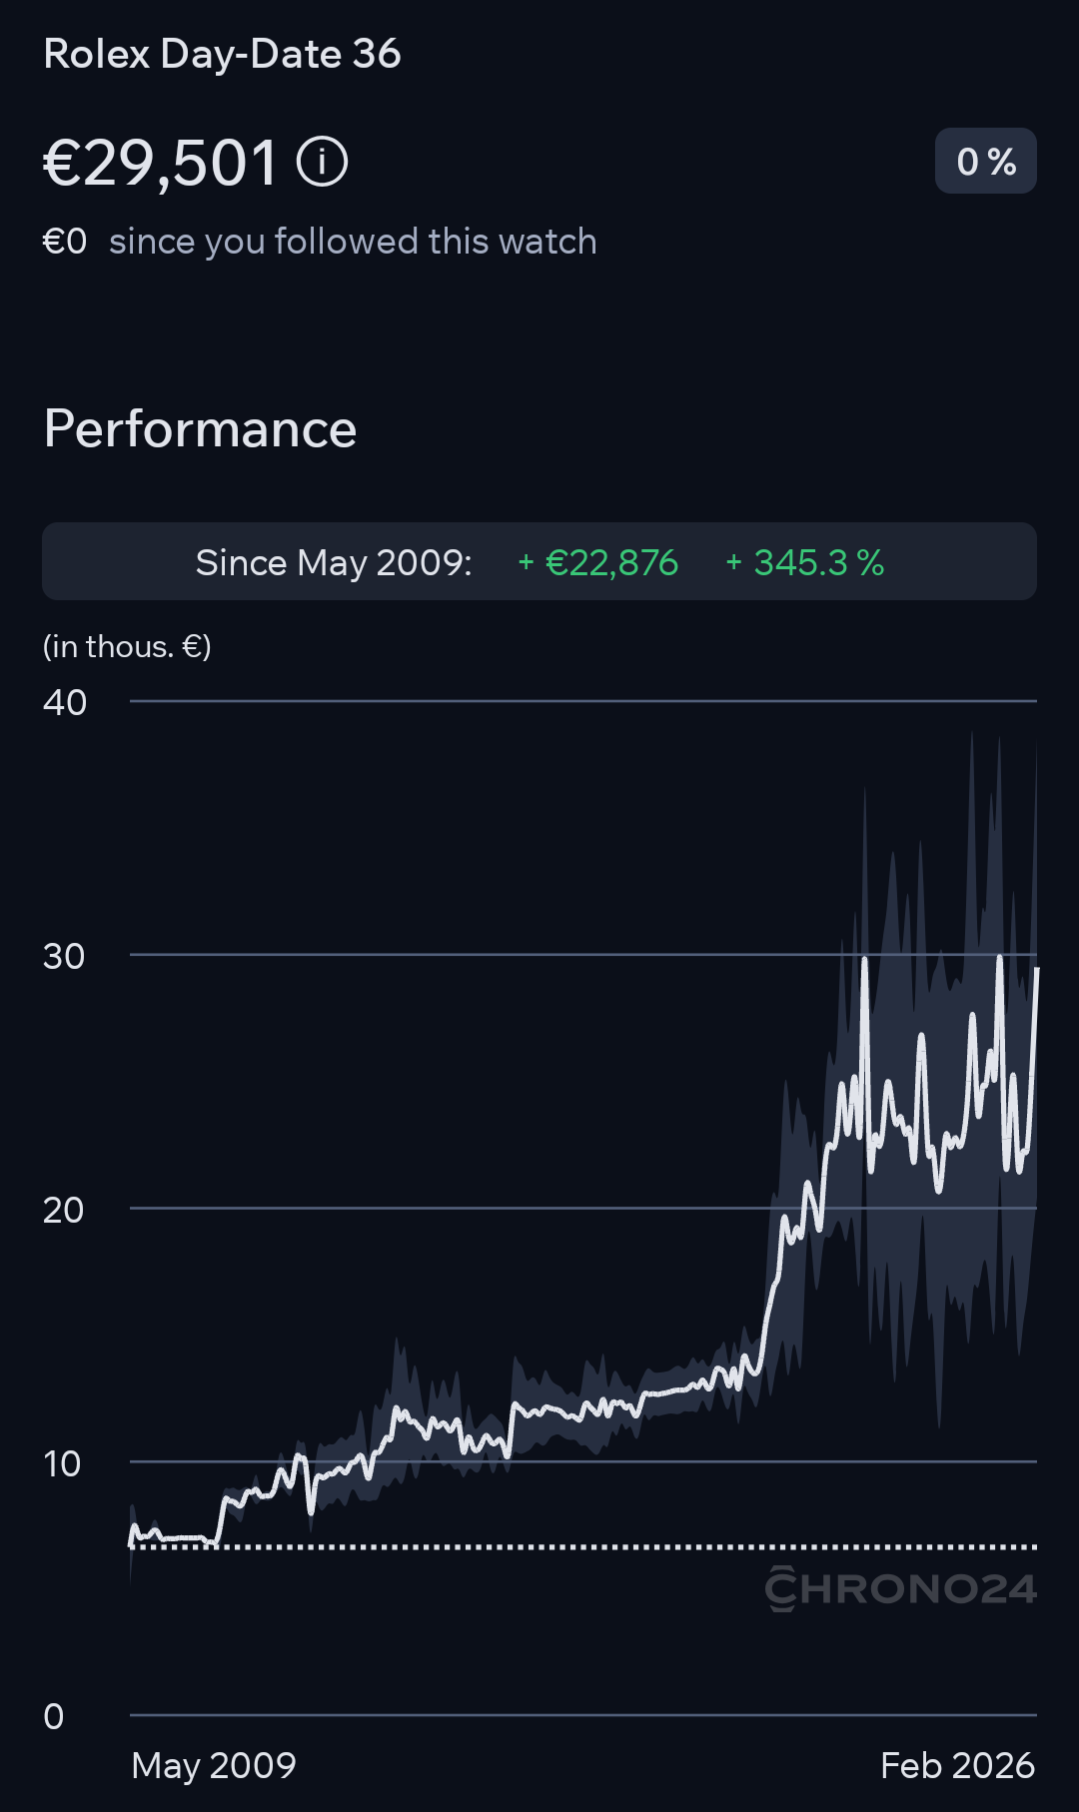Tap the 0 % change badge
The image size is (1079, 1812).
(x=985, y=161)
